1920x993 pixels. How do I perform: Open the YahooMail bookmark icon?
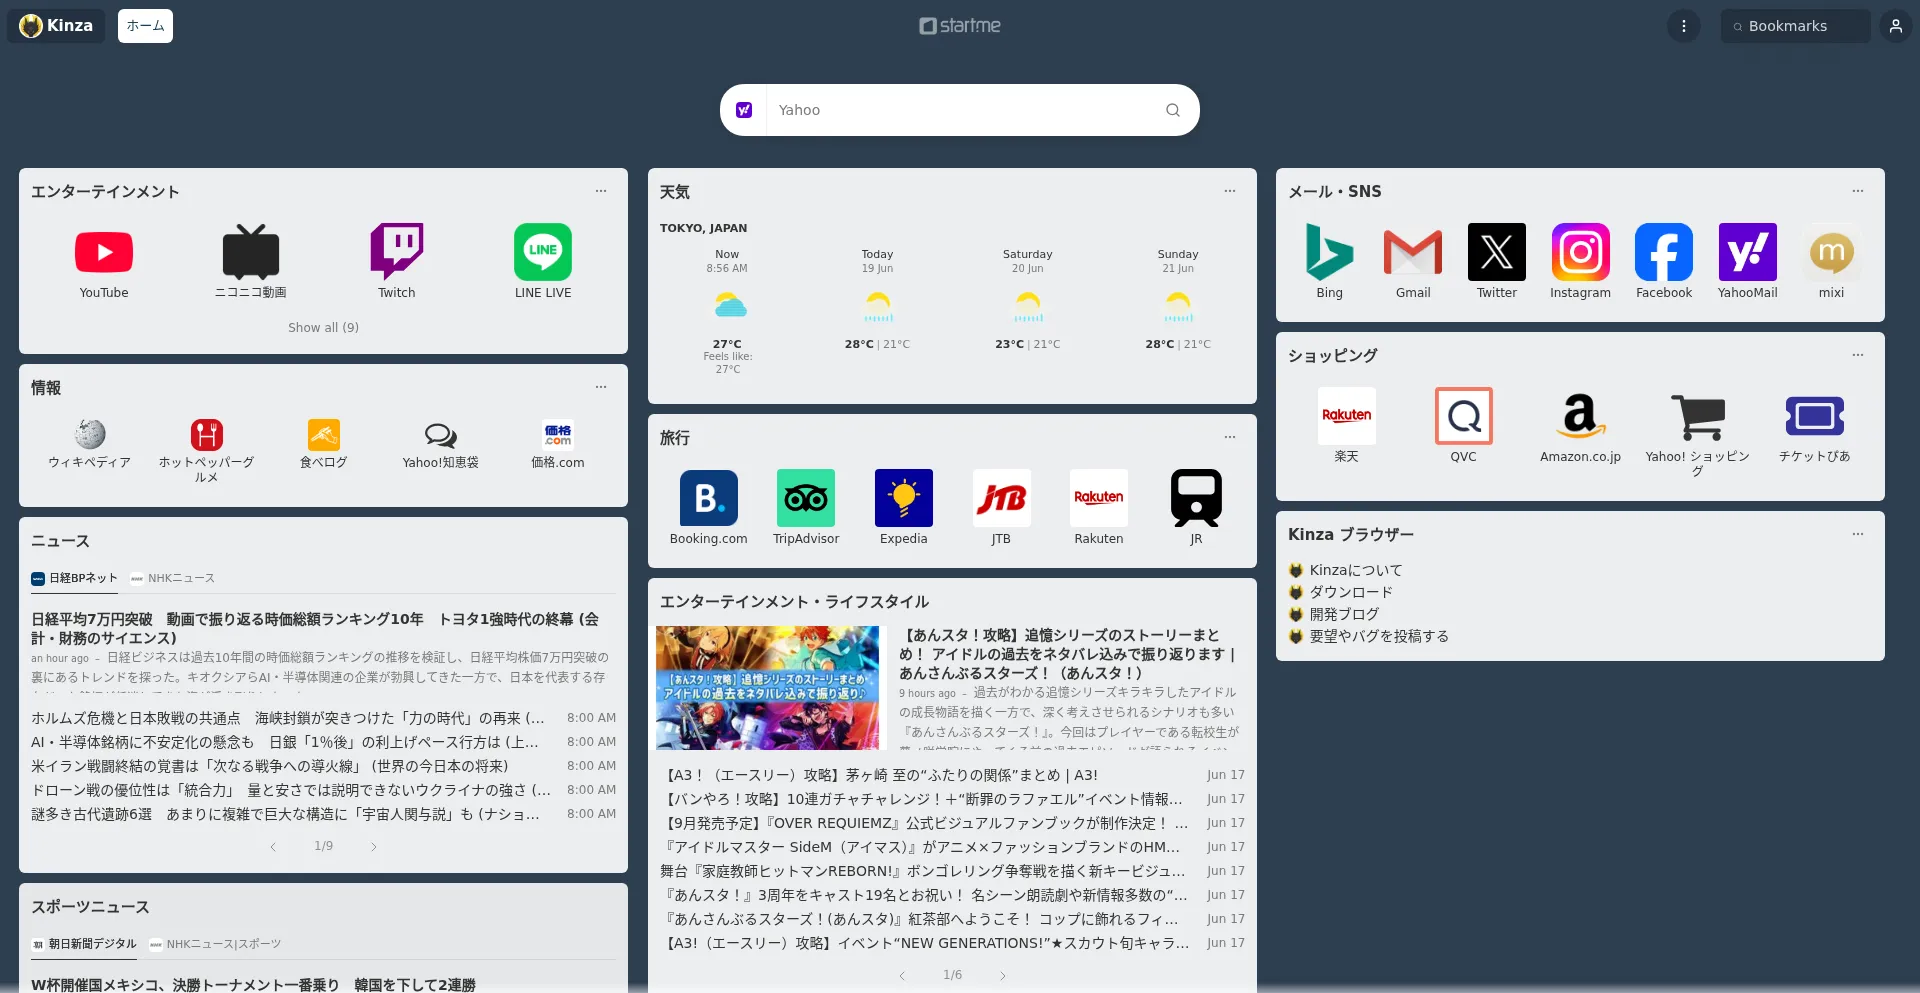click(1748, 252)
